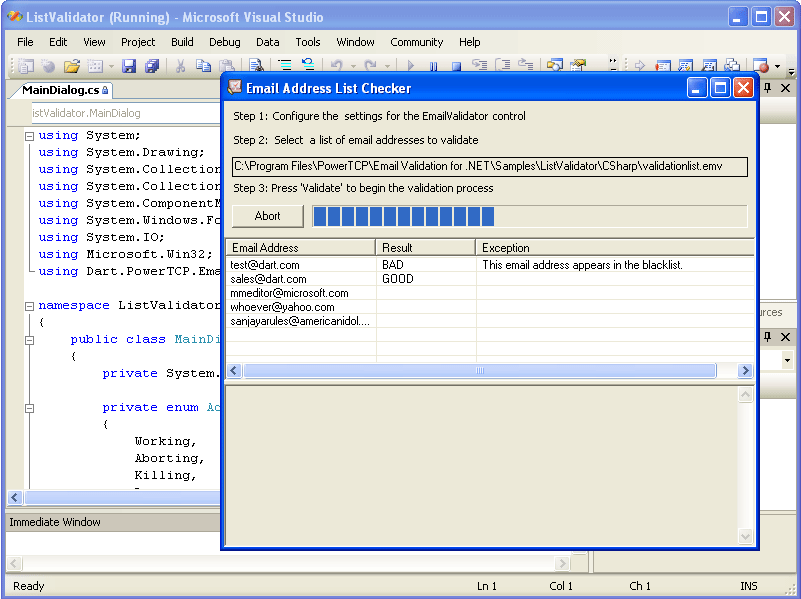This screenshot has height=599, width=801.
Task: Open the dropdown in the lower right panel
Action: [x=787, y=361]
